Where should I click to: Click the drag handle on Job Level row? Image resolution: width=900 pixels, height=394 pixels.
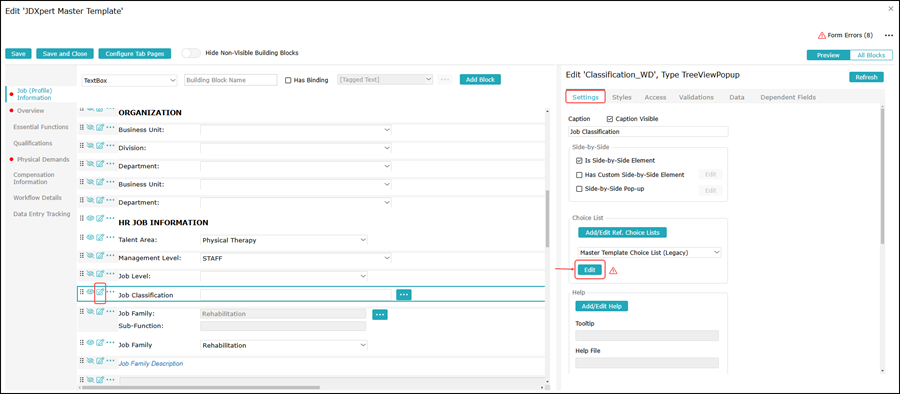[x=82, y=274]
